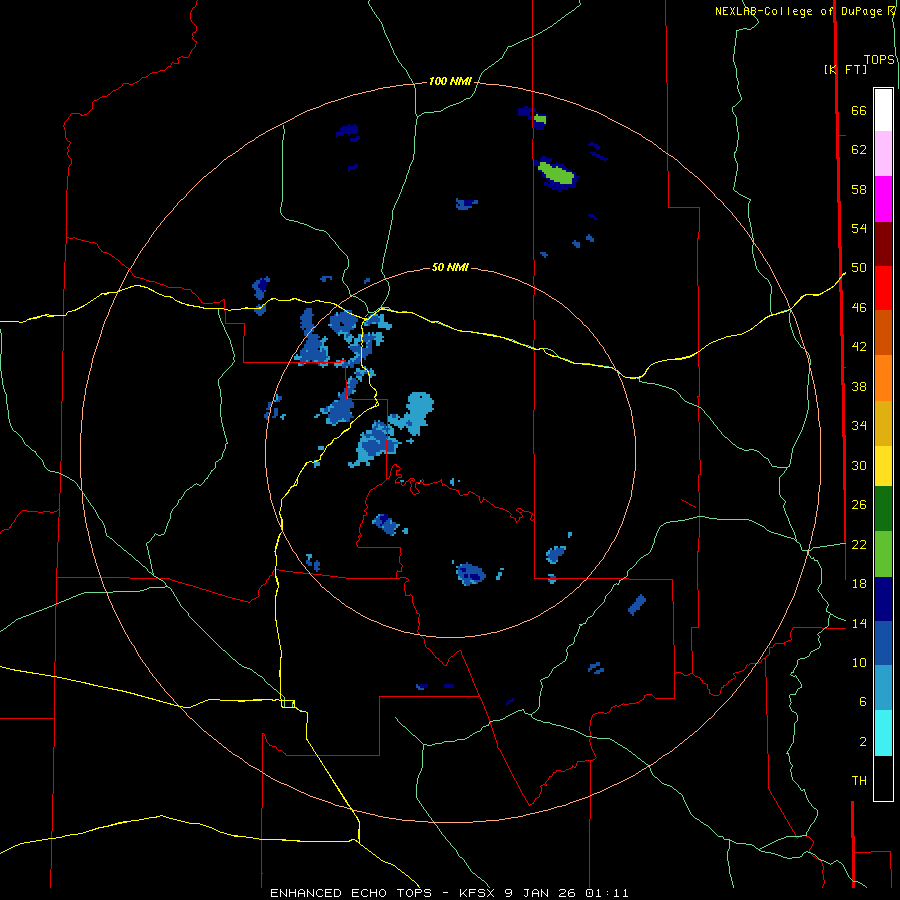Select the bright red legend swatch
This screenshot has width=900, height=900.
point(883,288)
